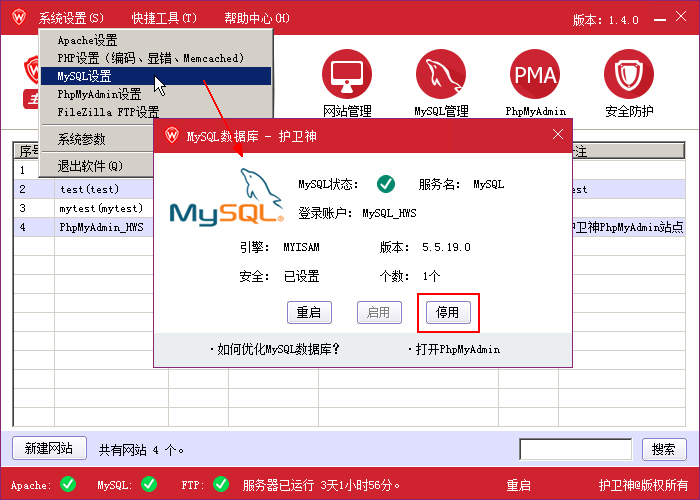Click the MySQL dolphin logo in dialog

pos(226,196)
